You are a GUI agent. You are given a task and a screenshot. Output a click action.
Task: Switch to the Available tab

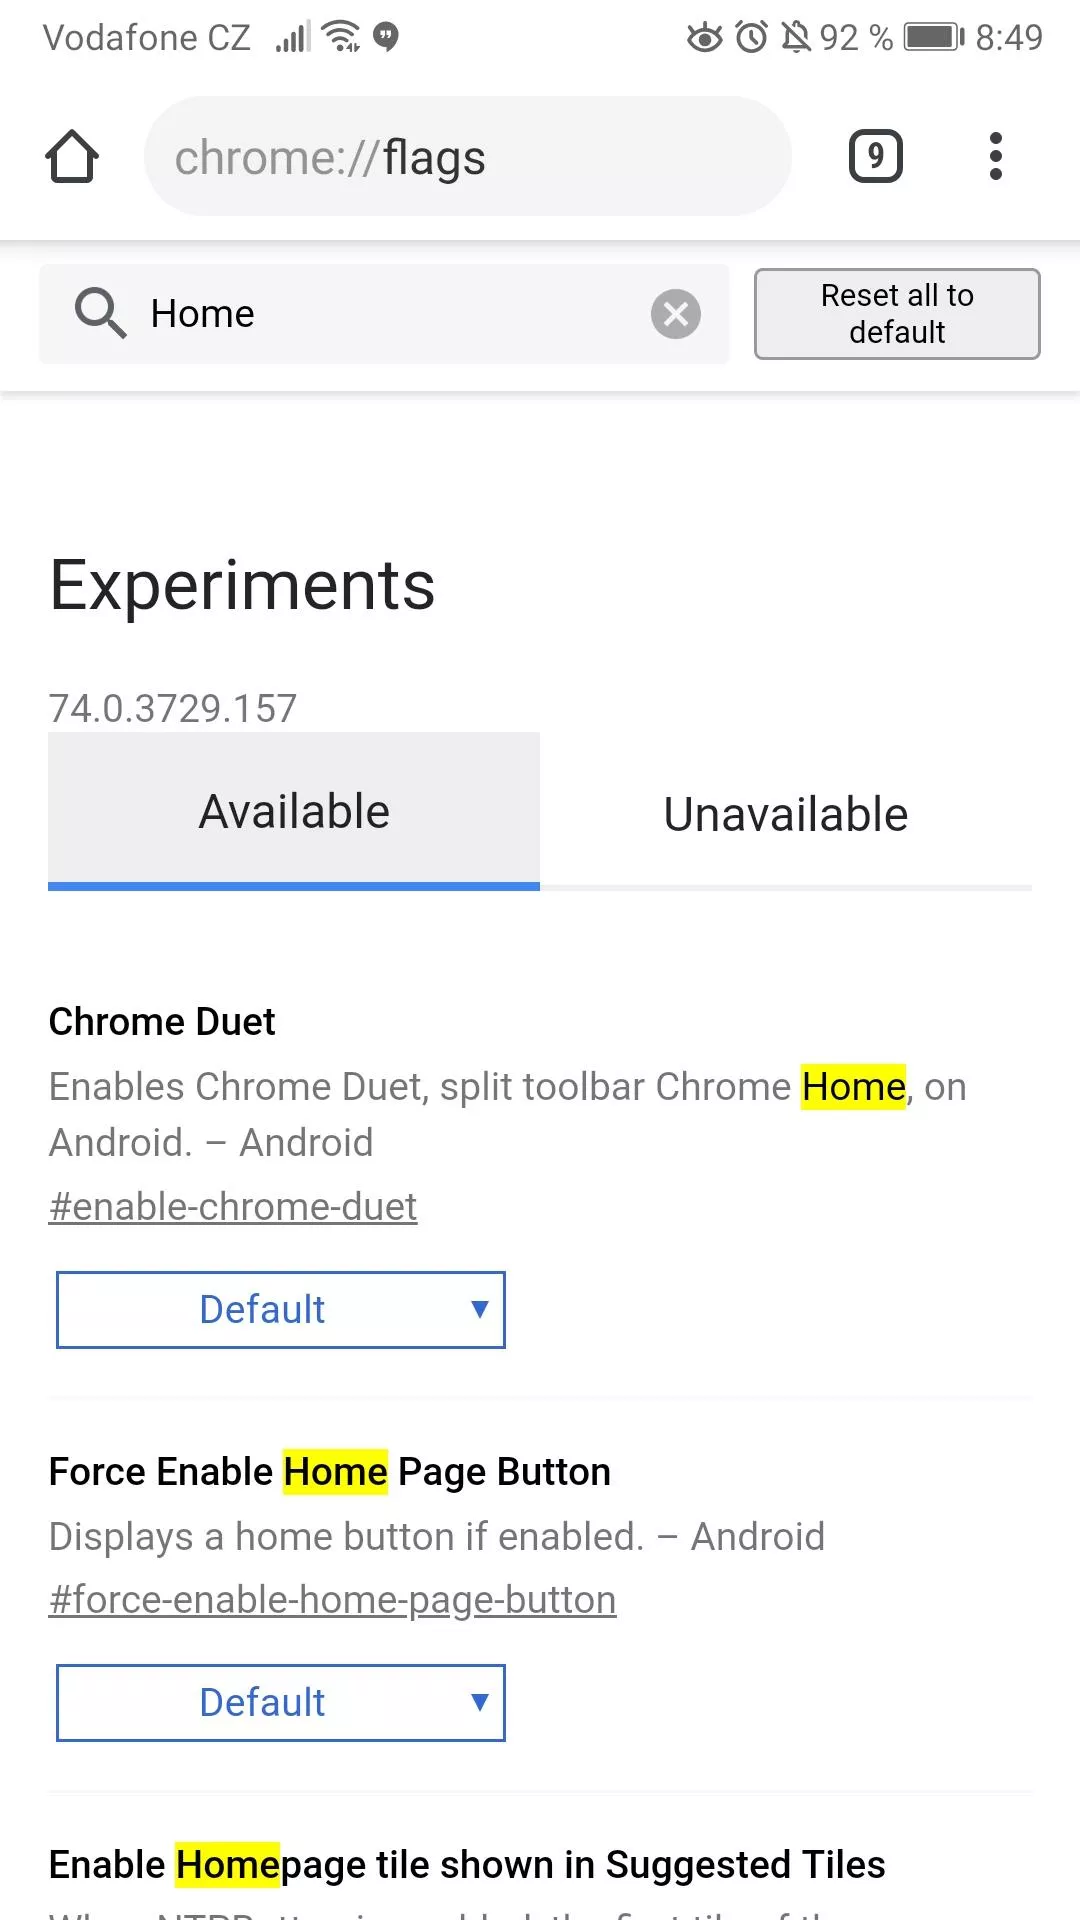[x=294, y=811]
